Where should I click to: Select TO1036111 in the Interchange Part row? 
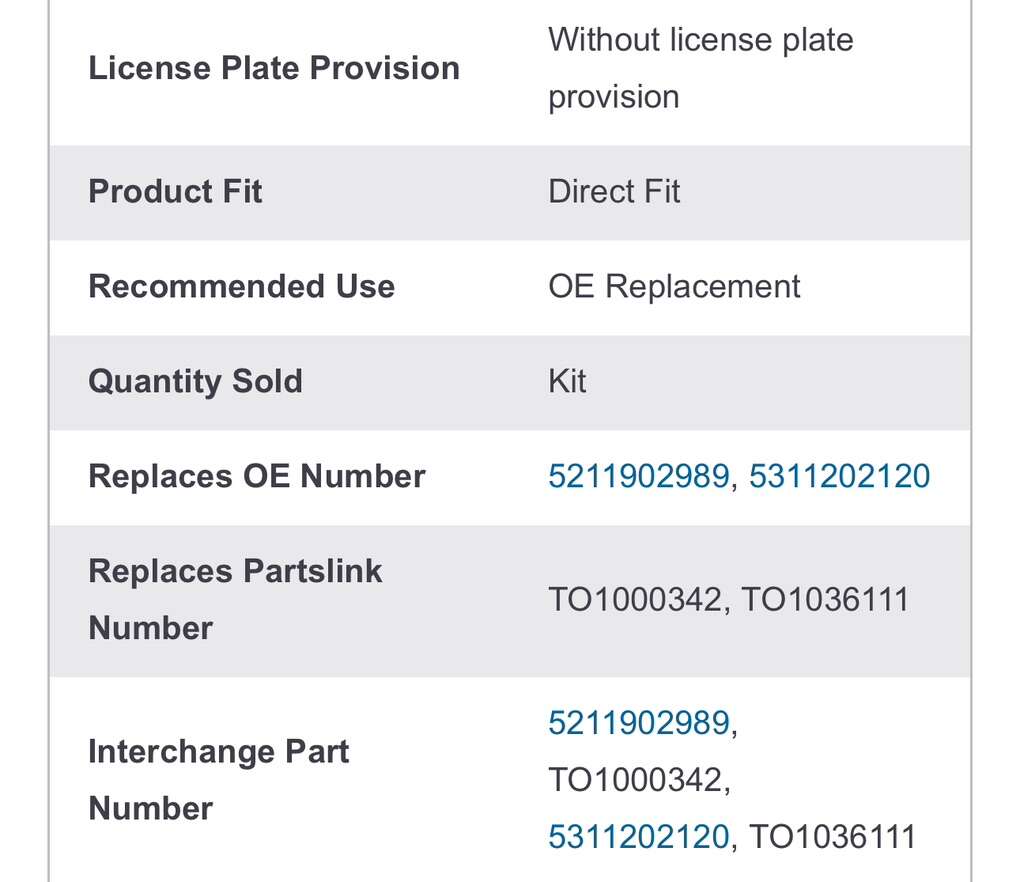[x=832, y=836]
